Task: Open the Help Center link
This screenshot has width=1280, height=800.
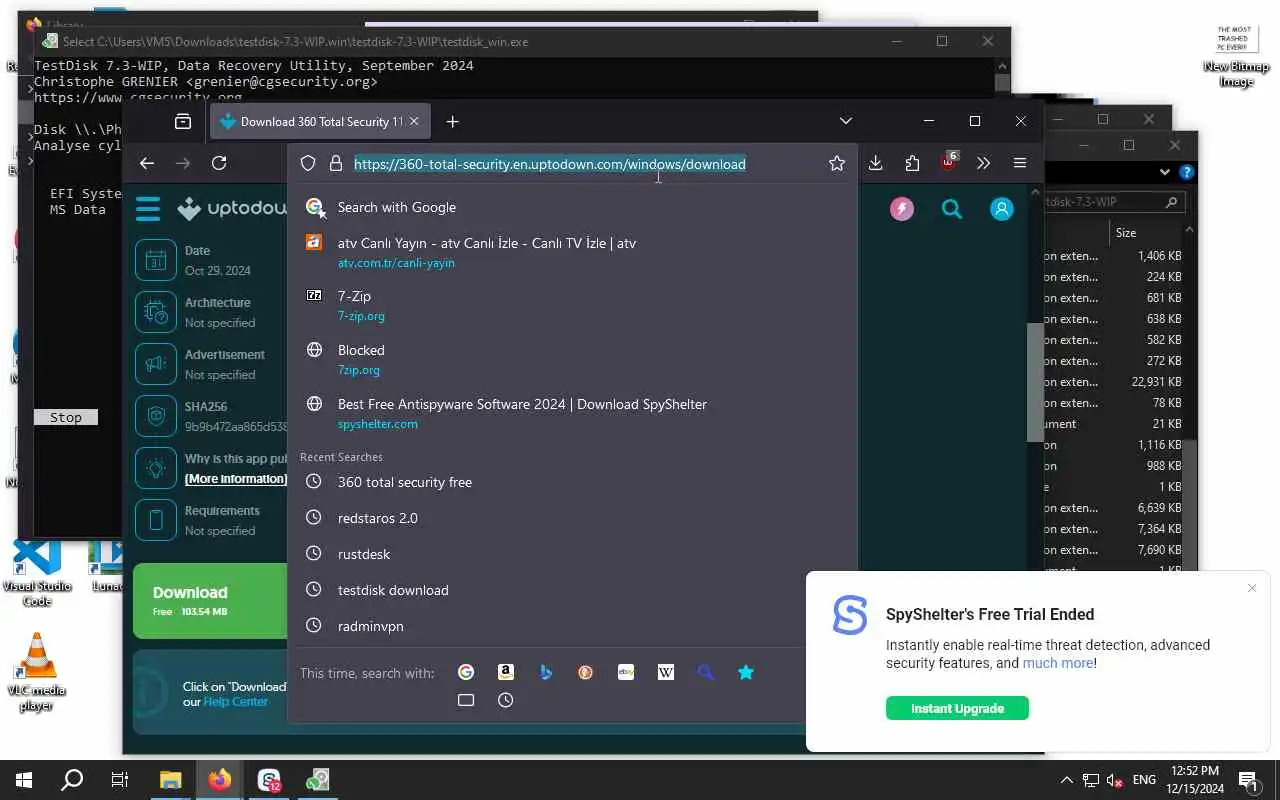Action: point(236,702)
